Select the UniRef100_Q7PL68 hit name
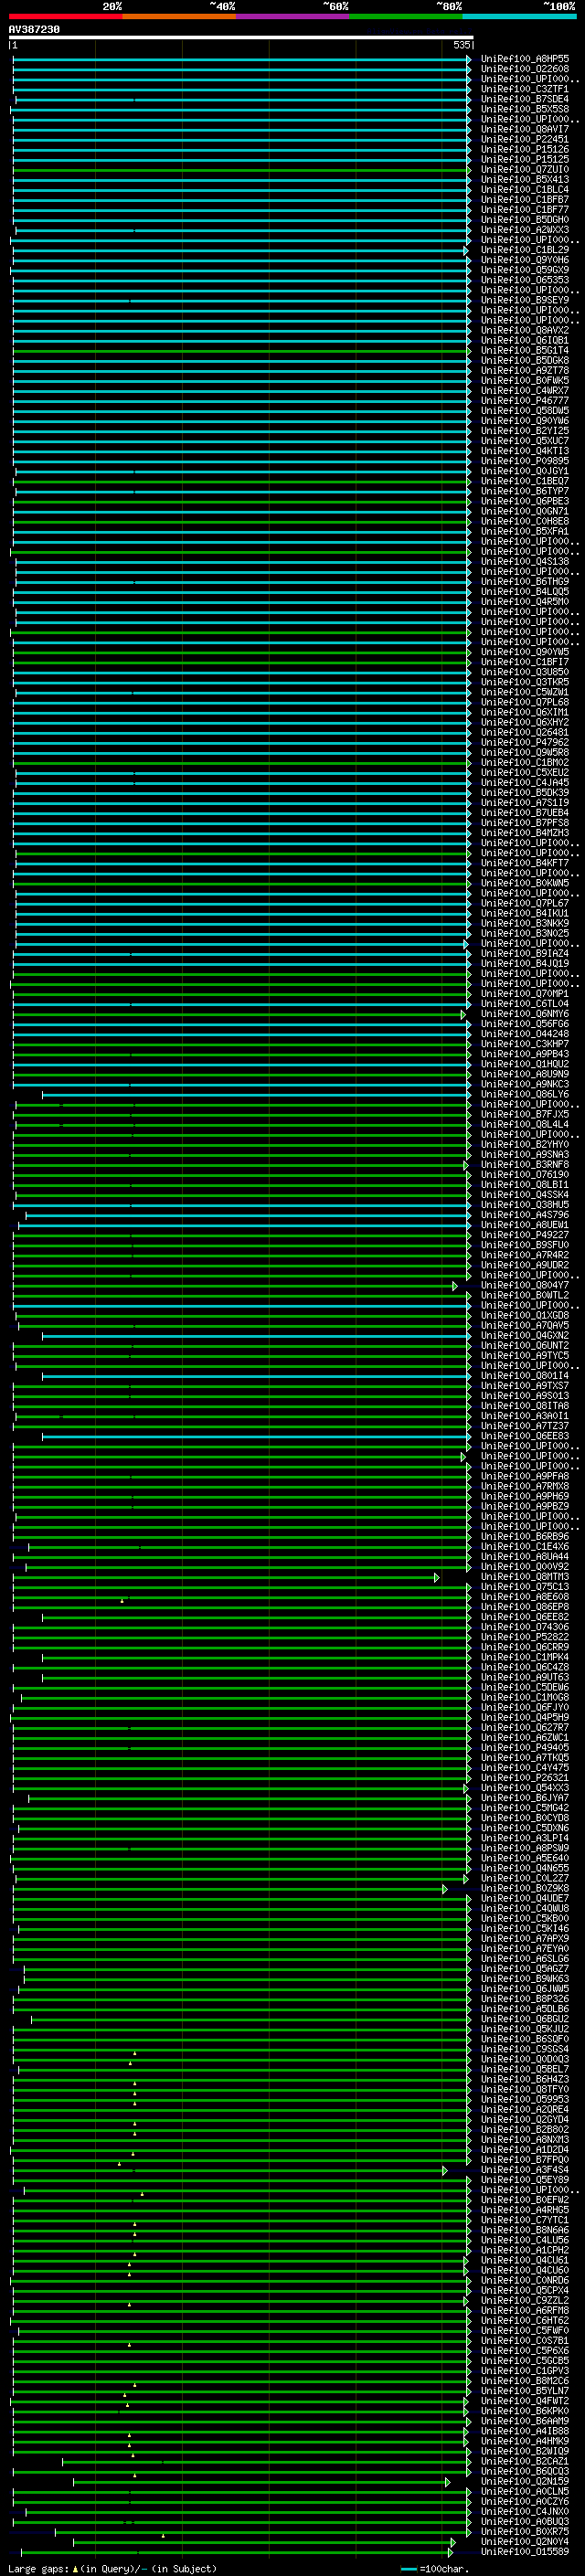Screen dimensions: 585x2576 click(525, 702)
